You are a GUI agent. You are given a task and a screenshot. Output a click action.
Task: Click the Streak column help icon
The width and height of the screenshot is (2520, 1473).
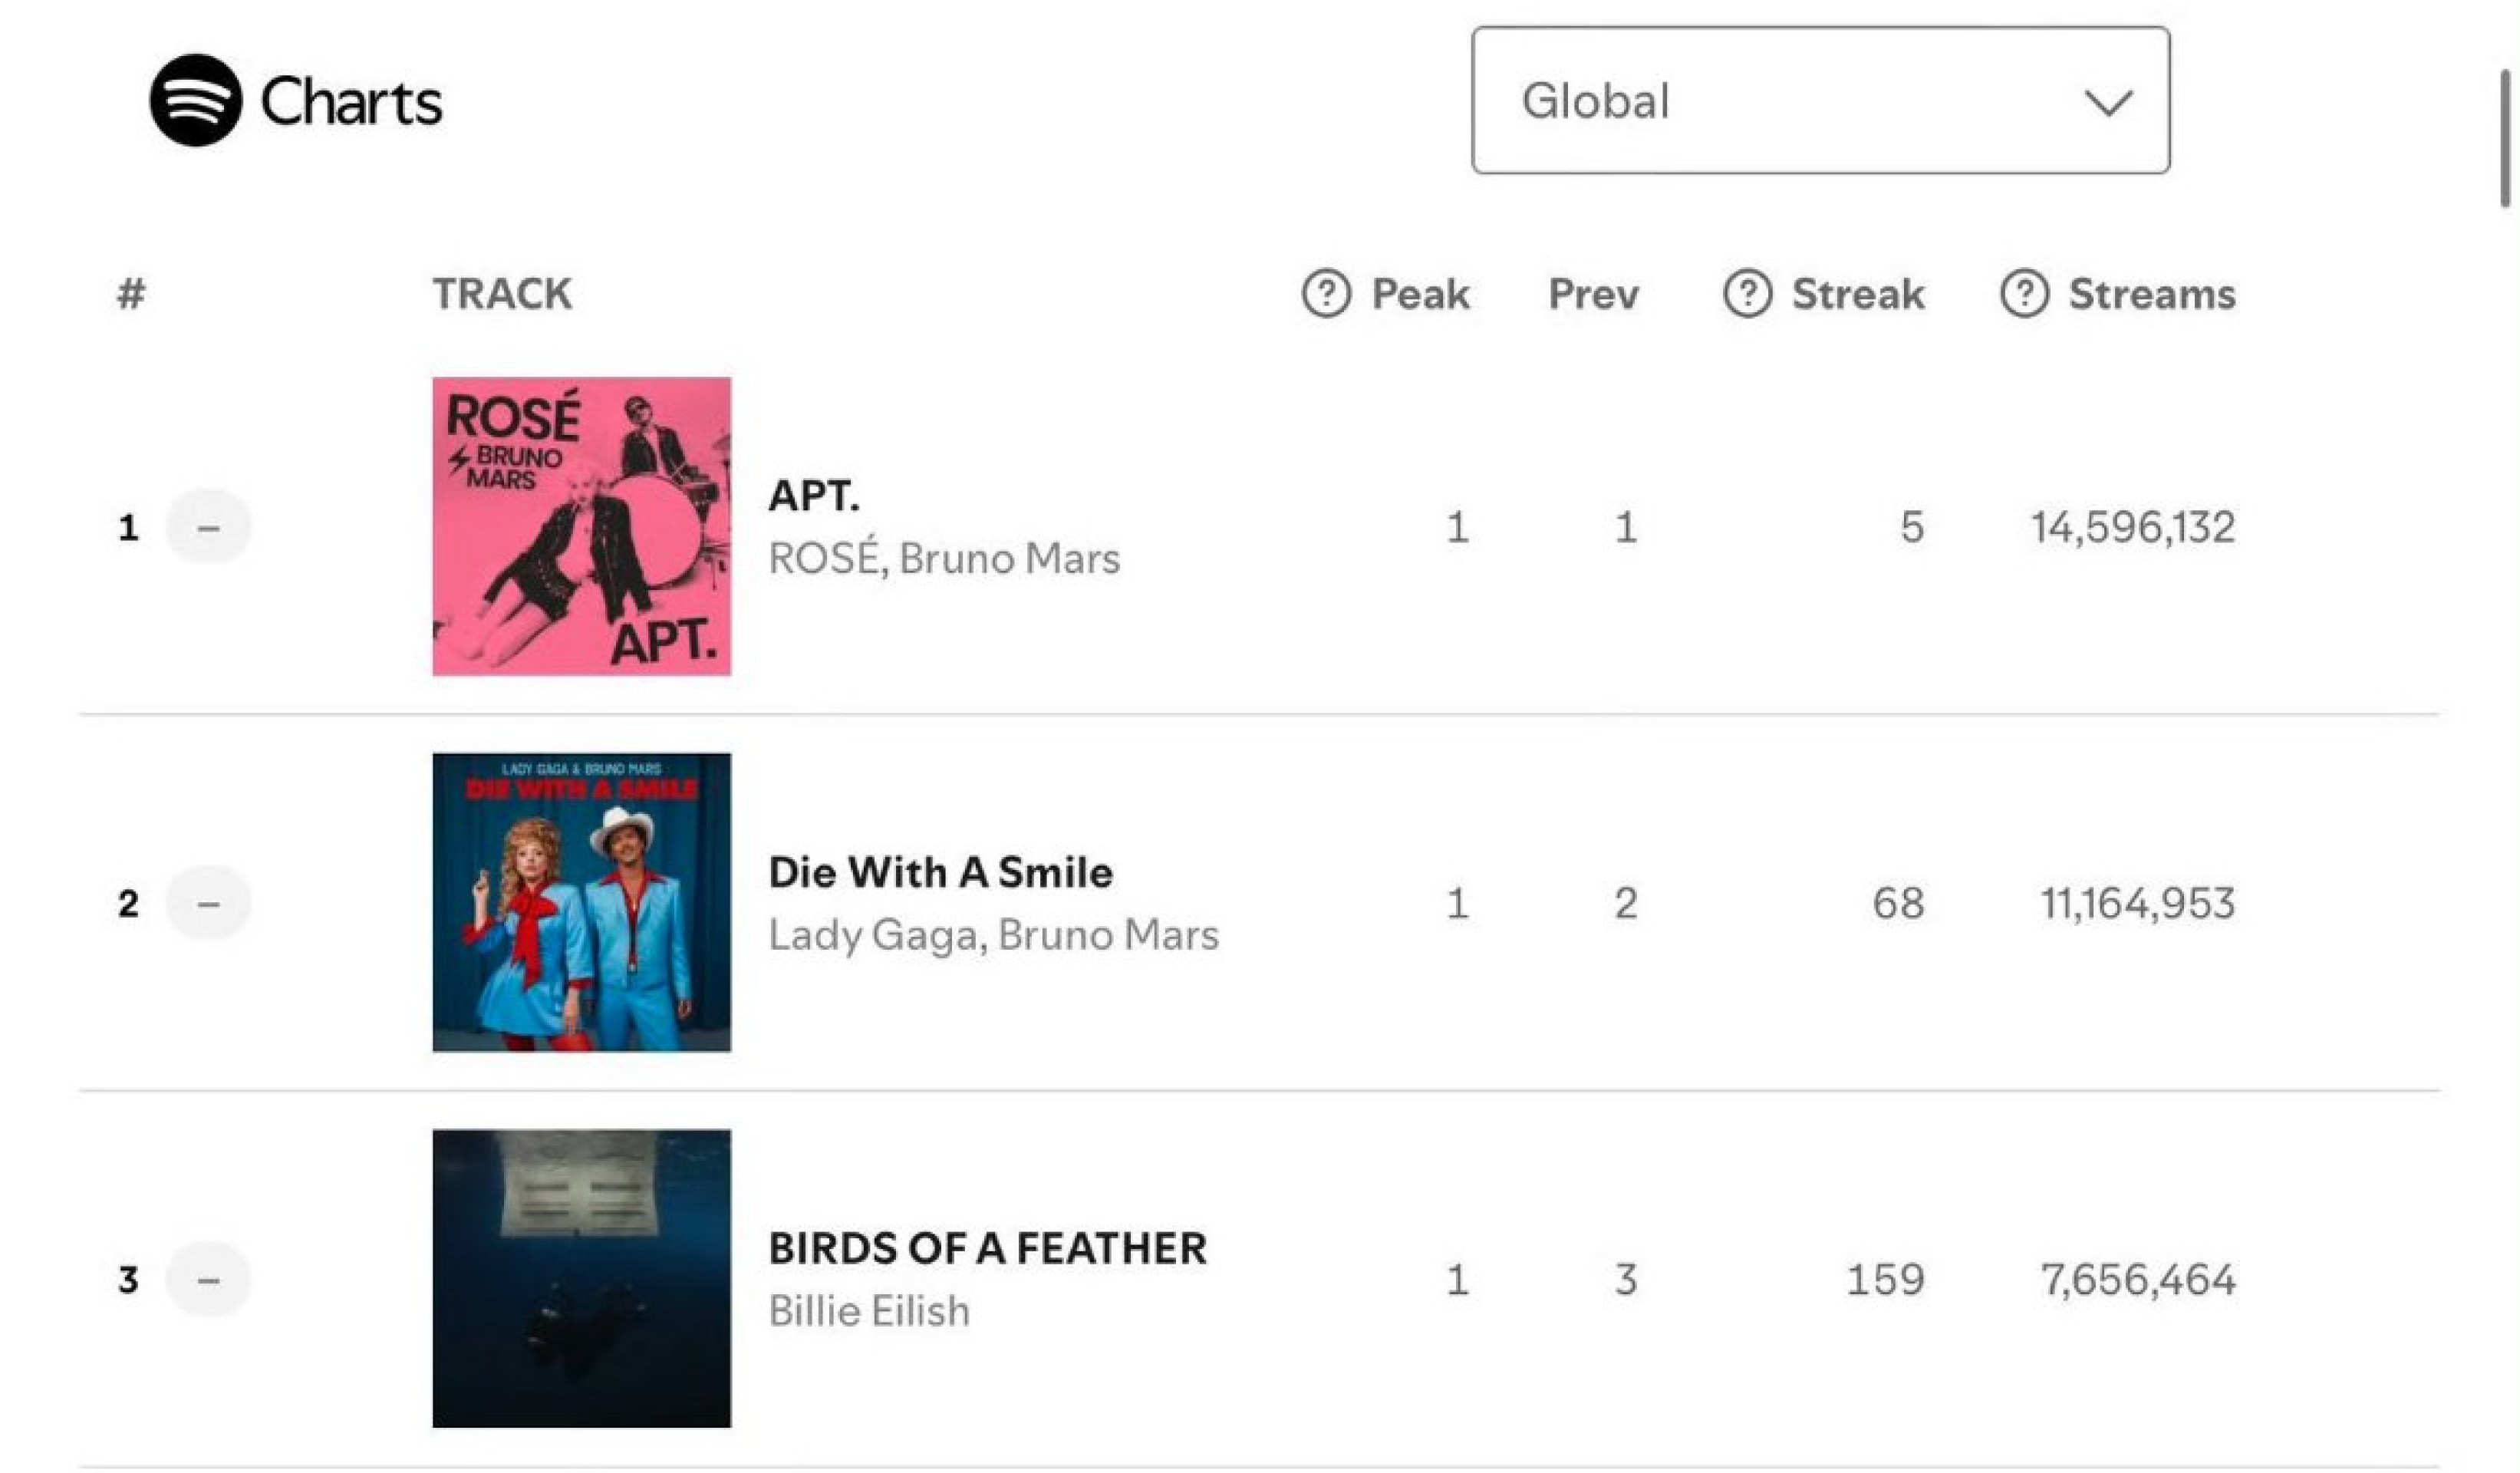click(x=1747, y=295)
